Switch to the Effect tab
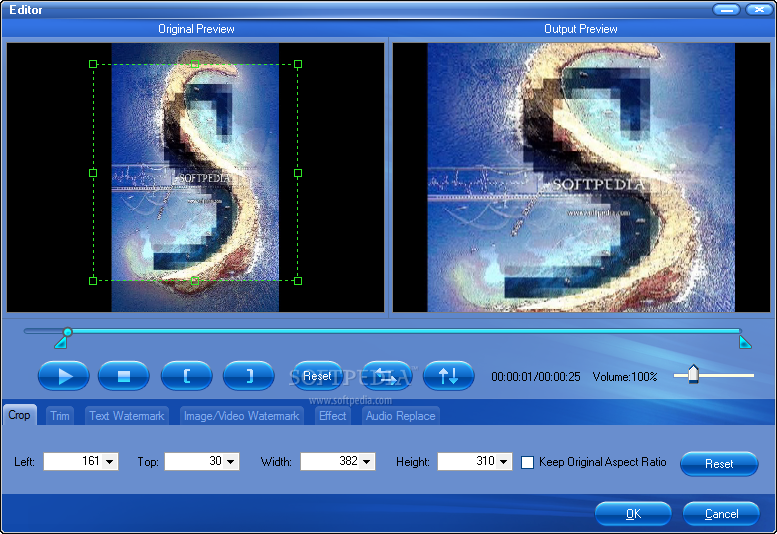Screen dimensions: 777x534 (x=333, y=416)
